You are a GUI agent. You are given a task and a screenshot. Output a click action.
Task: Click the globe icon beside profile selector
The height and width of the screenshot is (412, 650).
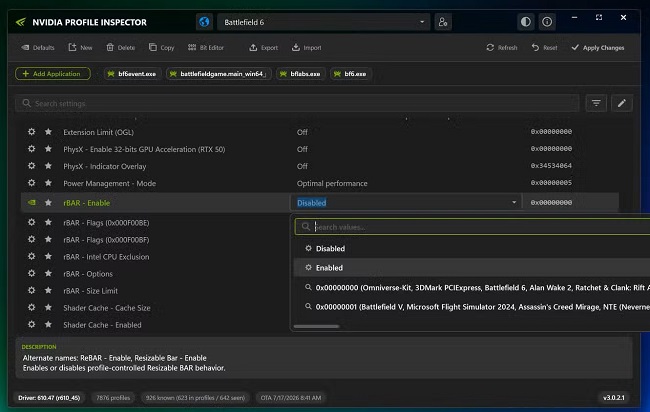coord(204,22)
